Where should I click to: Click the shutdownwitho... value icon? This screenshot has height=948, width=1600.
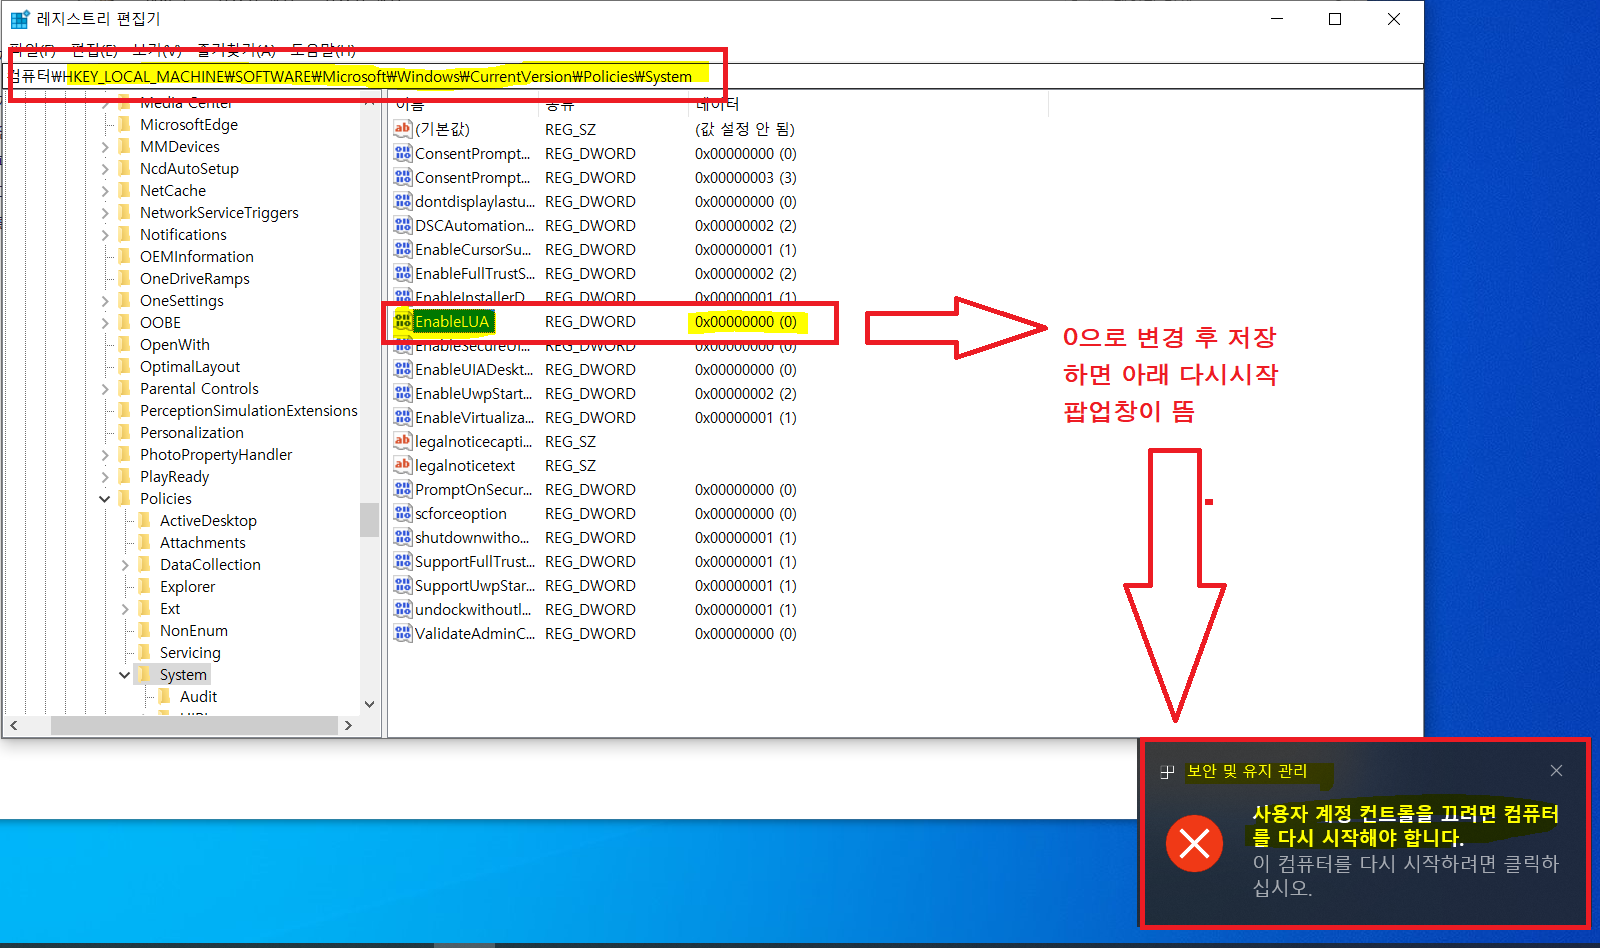point(403,537)
